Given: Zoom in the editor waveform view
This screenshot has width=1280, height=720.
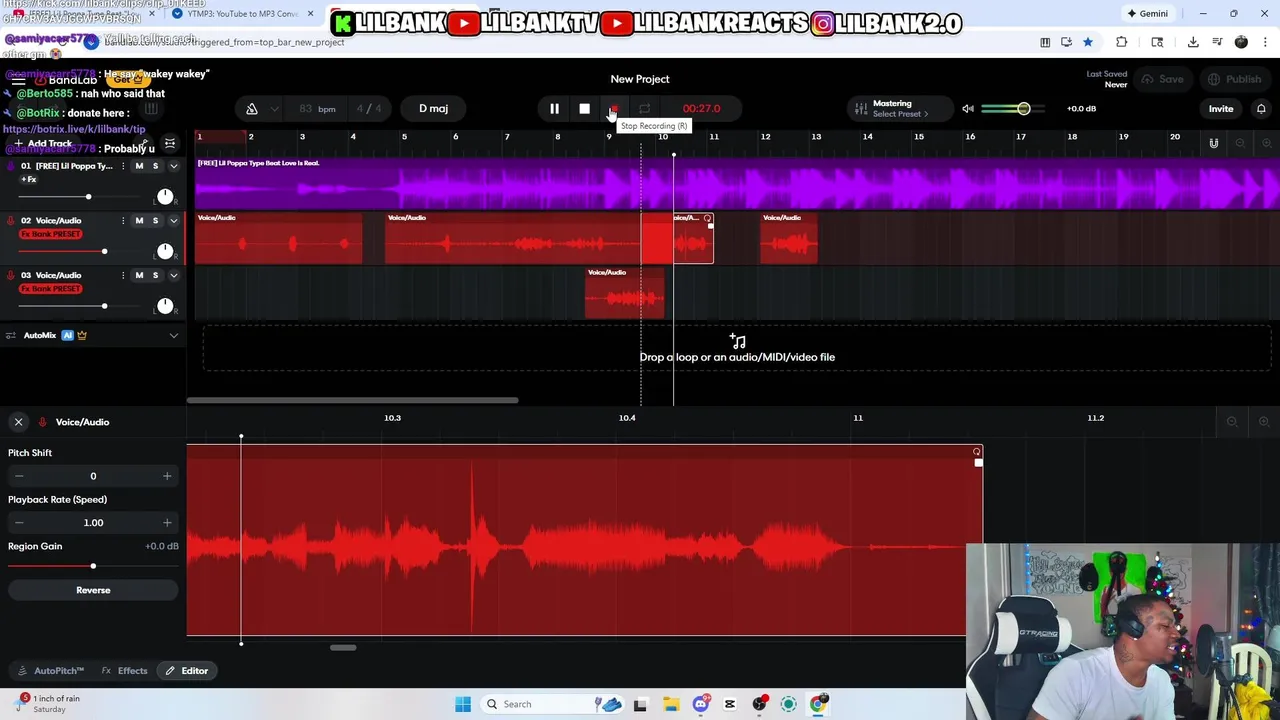Looking at the screenshot, I should (1264, 422).
